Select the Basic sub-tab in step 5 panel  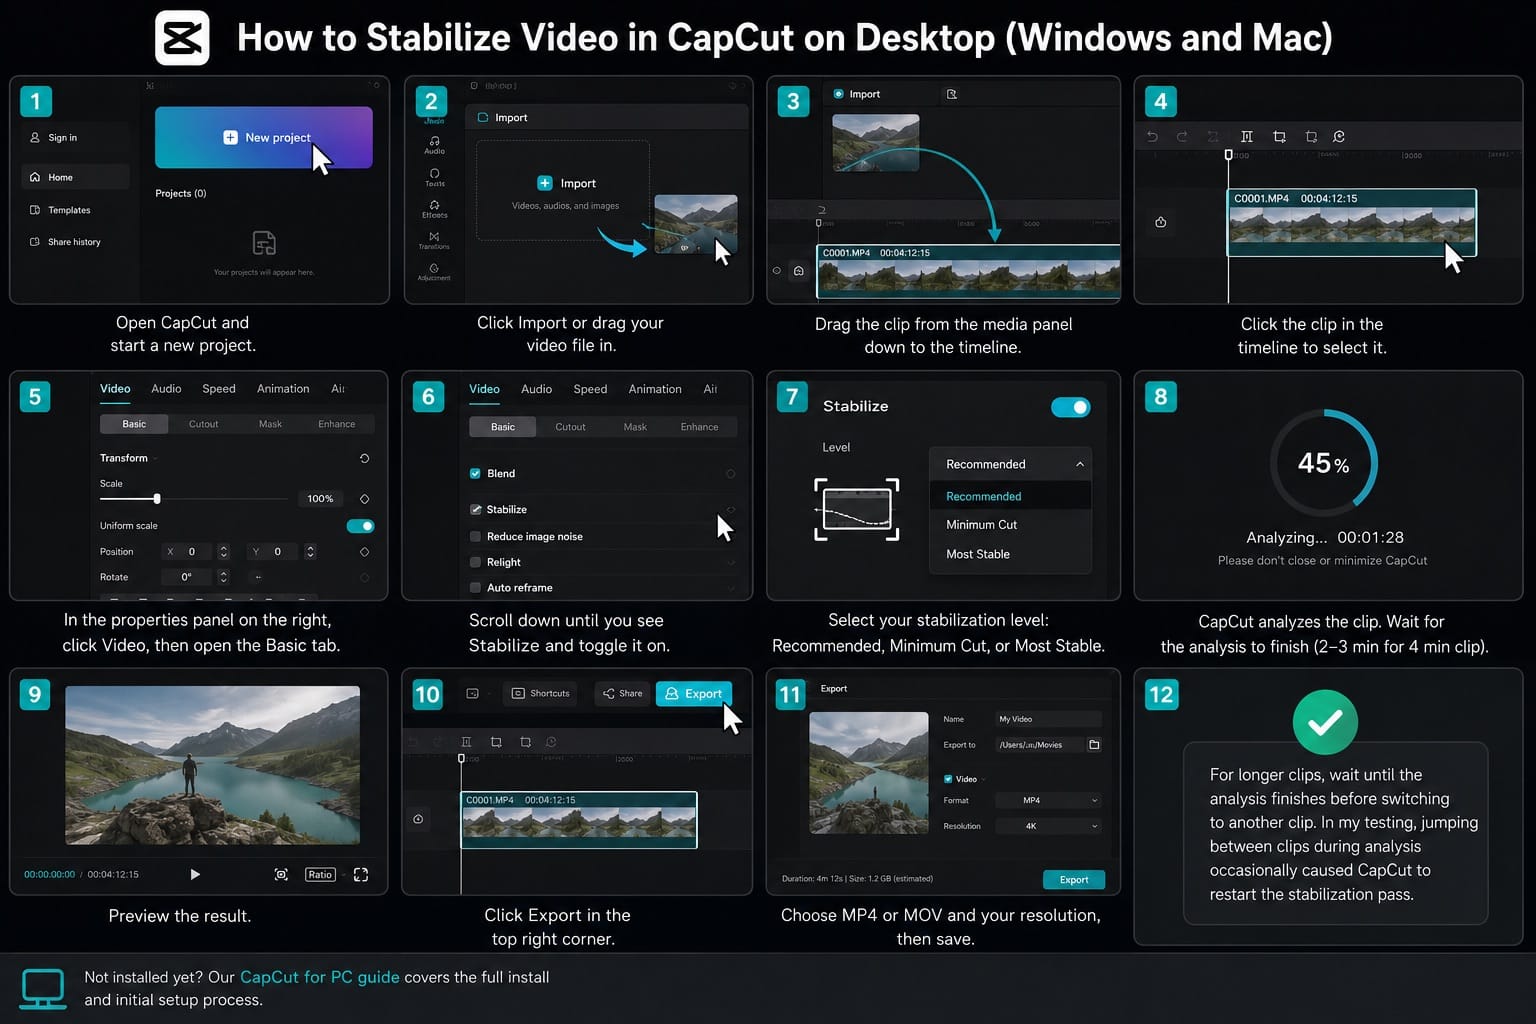(x=134, y=424)
